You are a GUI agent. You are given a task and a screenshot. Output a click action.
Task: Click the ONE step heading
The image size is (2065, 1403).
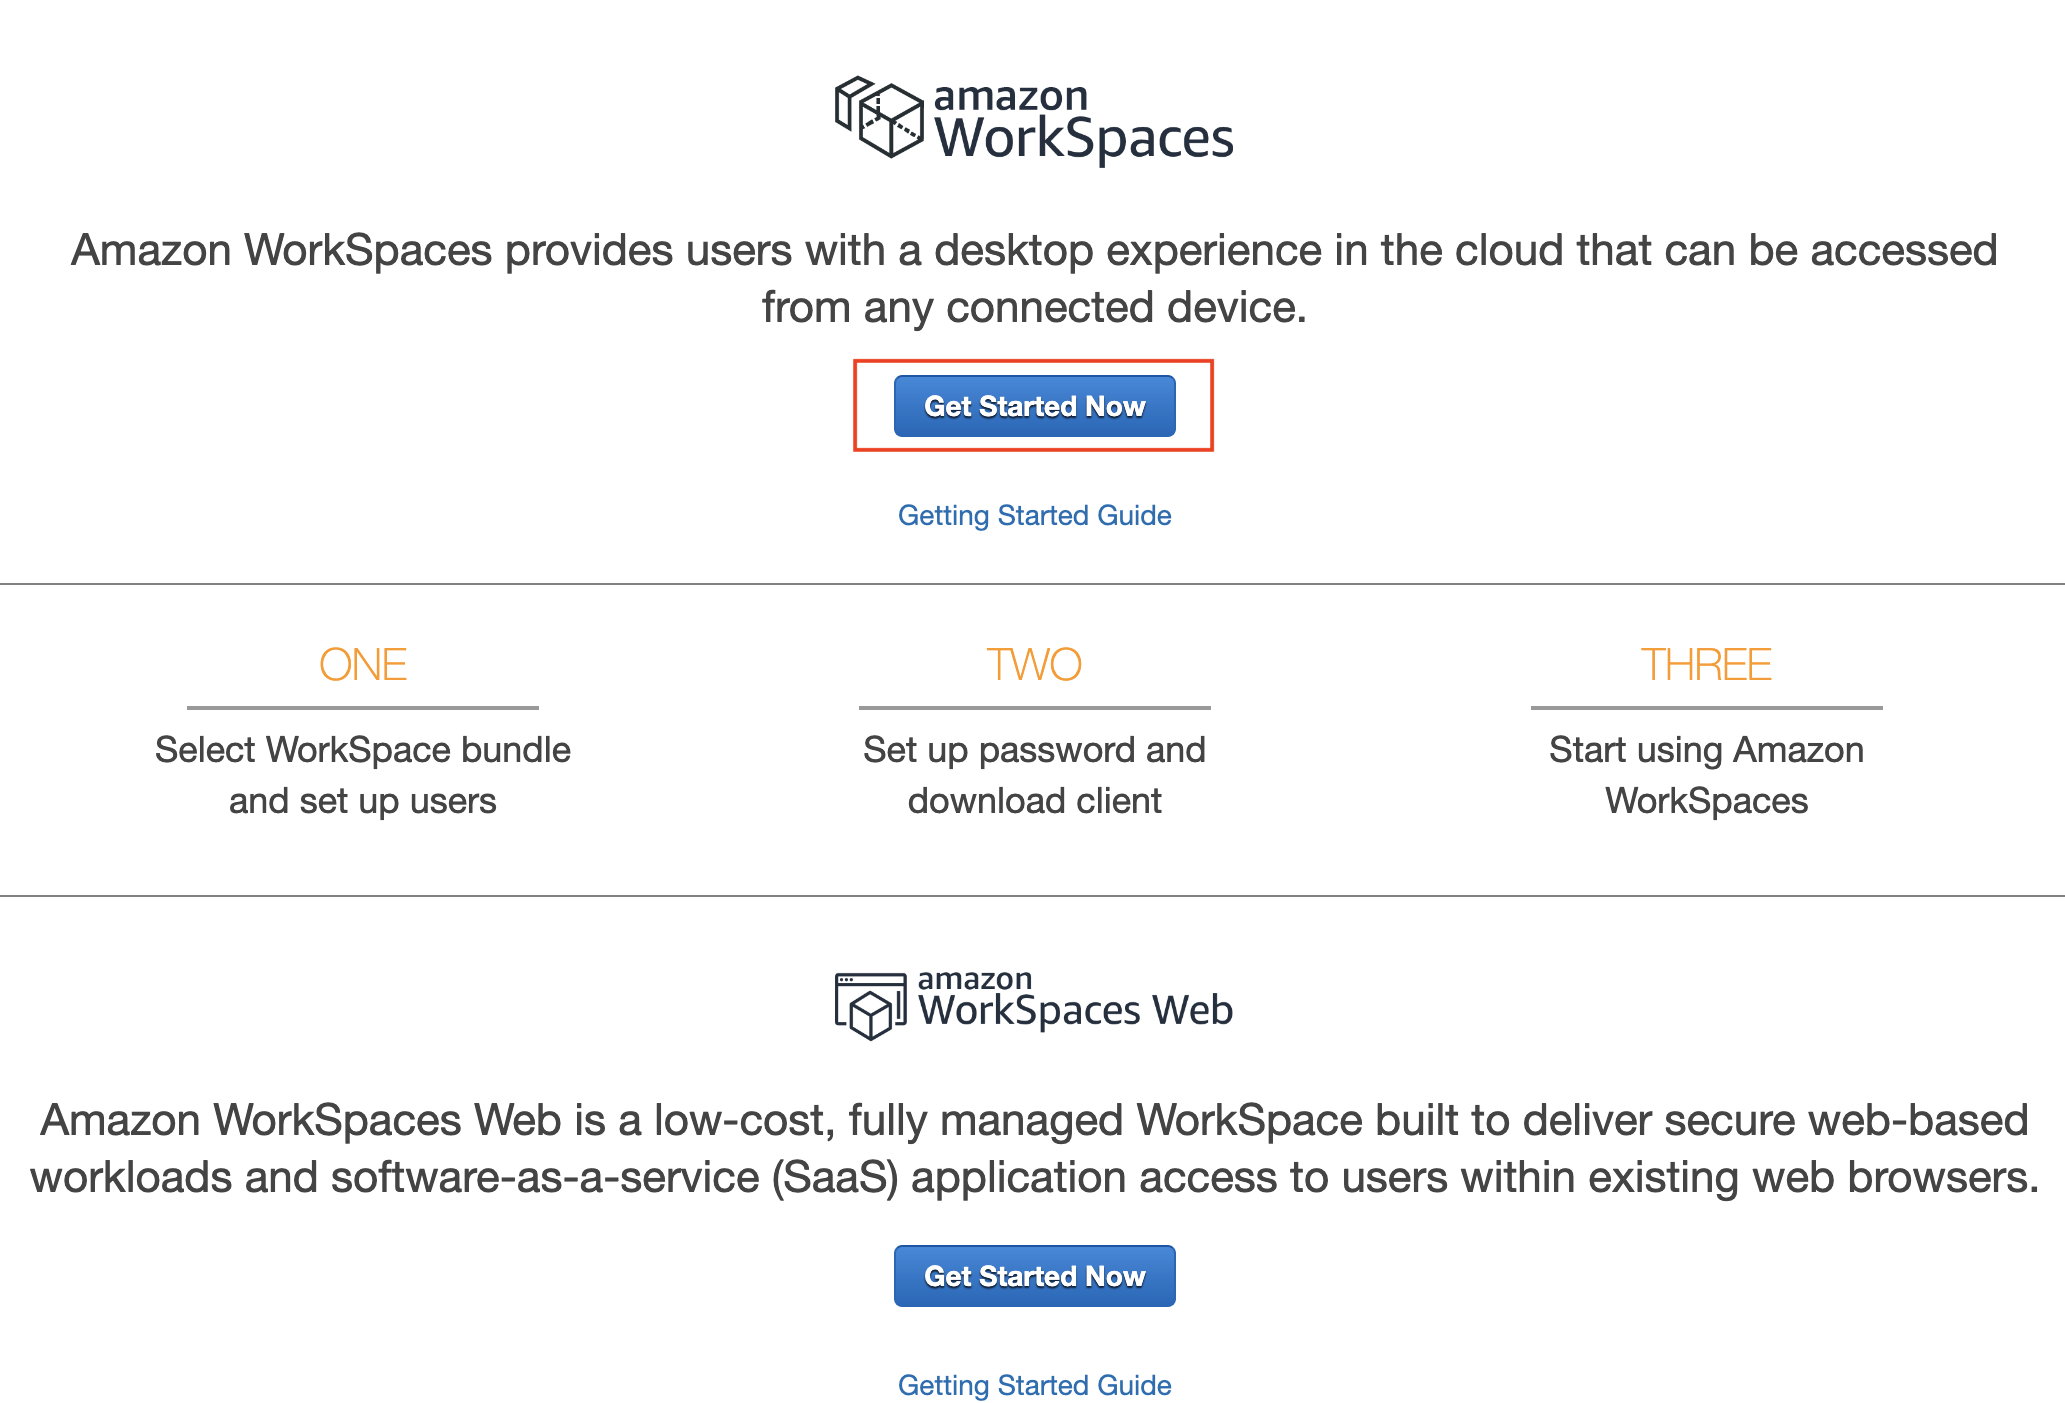tap(363, 665)
